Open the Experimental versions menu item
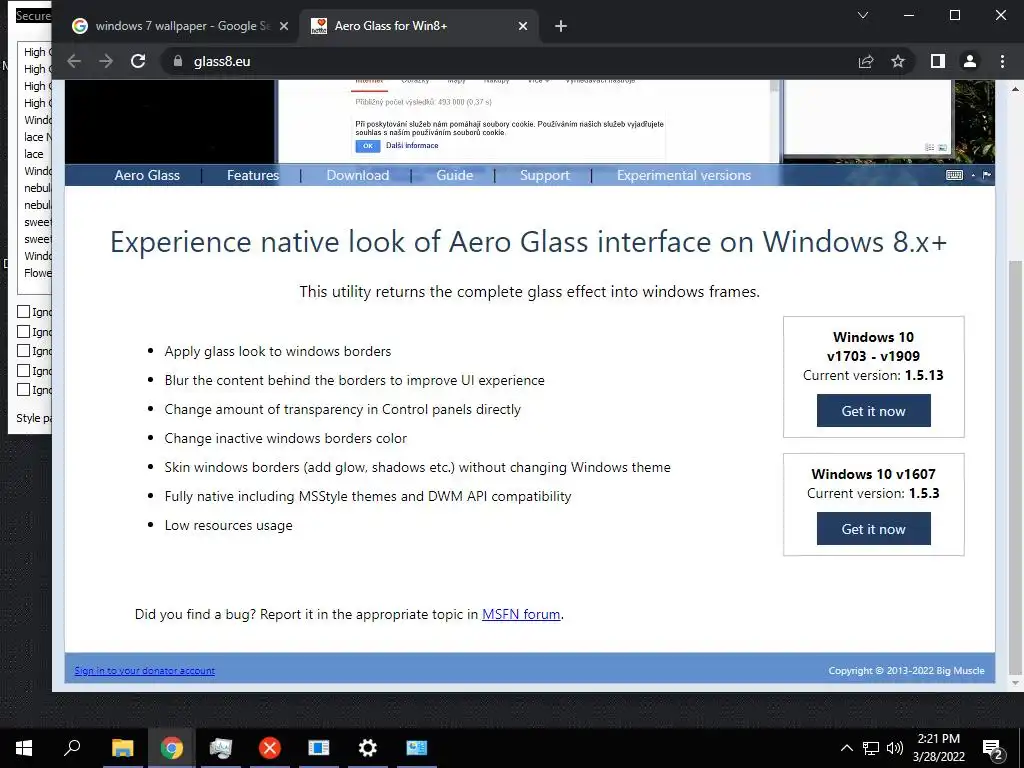 (x=684, y=175)
